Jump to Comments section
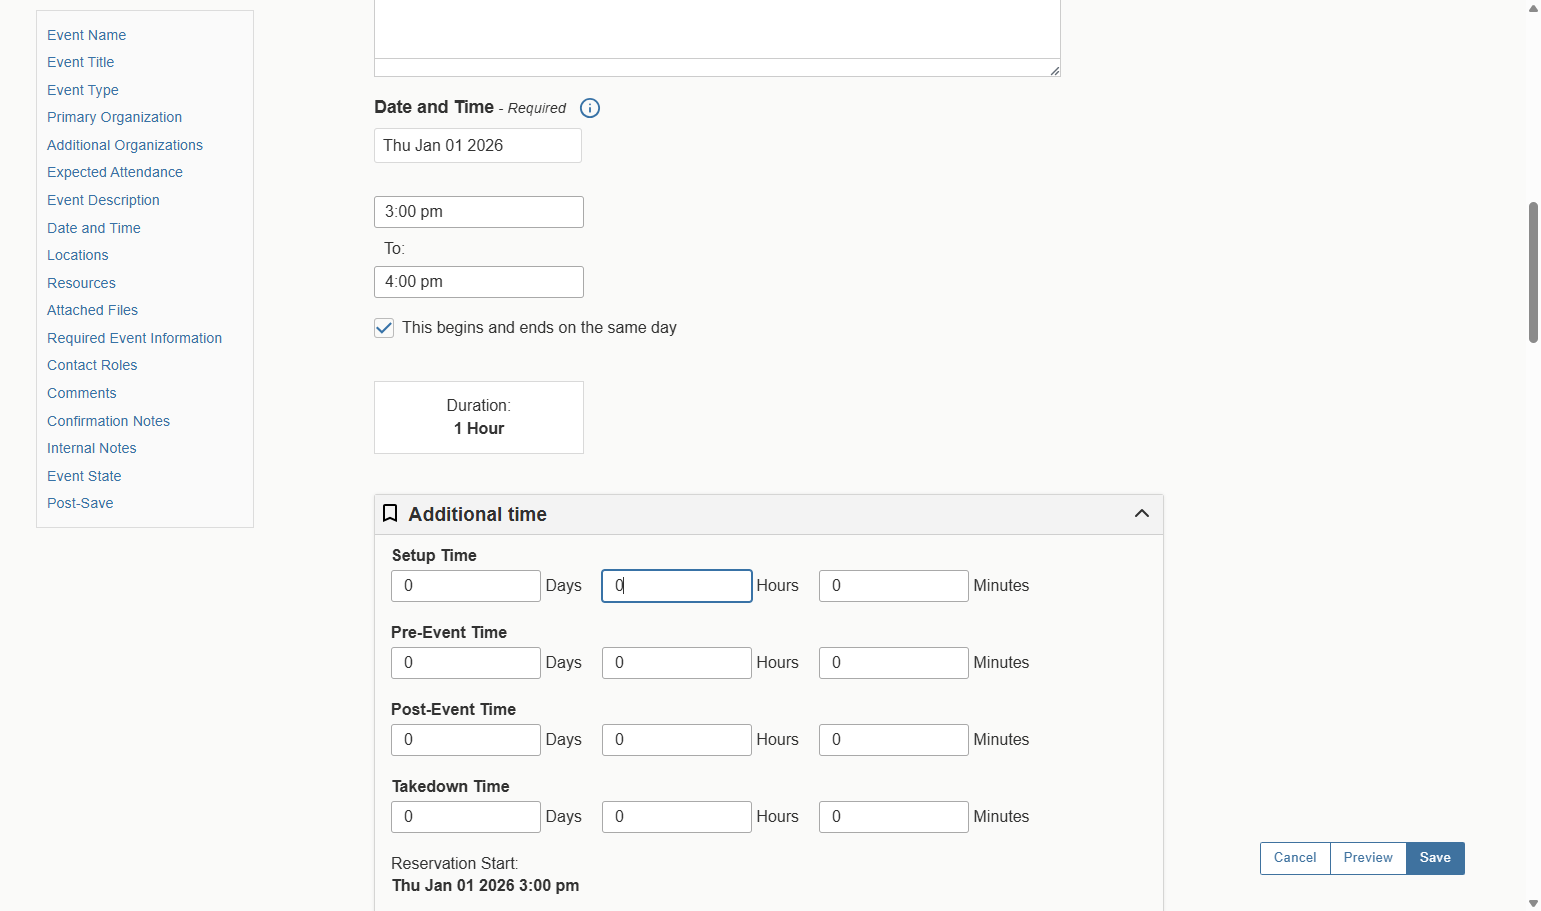 point(81,393)
